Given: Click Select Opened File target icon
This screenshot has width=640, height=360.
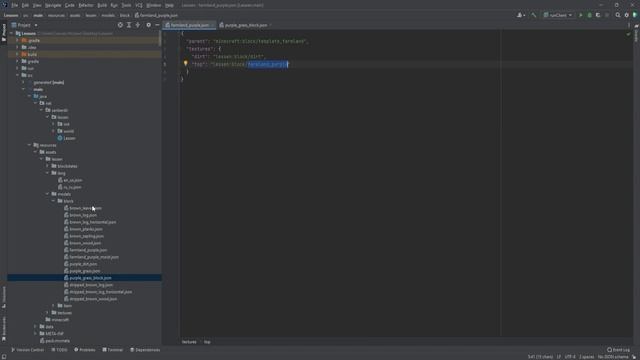Looking at the screenshot, I should pos(120,25).
